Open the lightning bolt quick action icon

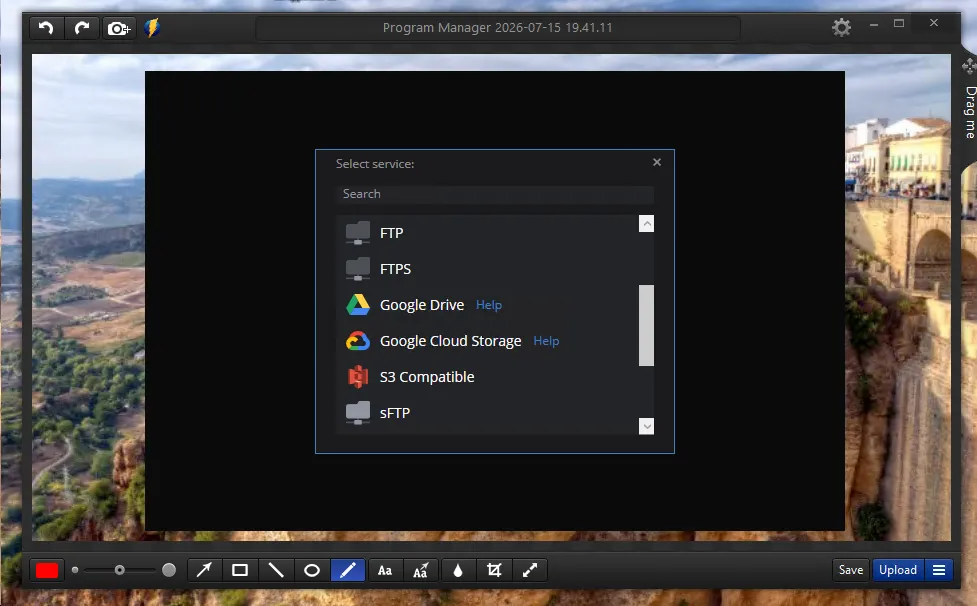coord(152,28)
